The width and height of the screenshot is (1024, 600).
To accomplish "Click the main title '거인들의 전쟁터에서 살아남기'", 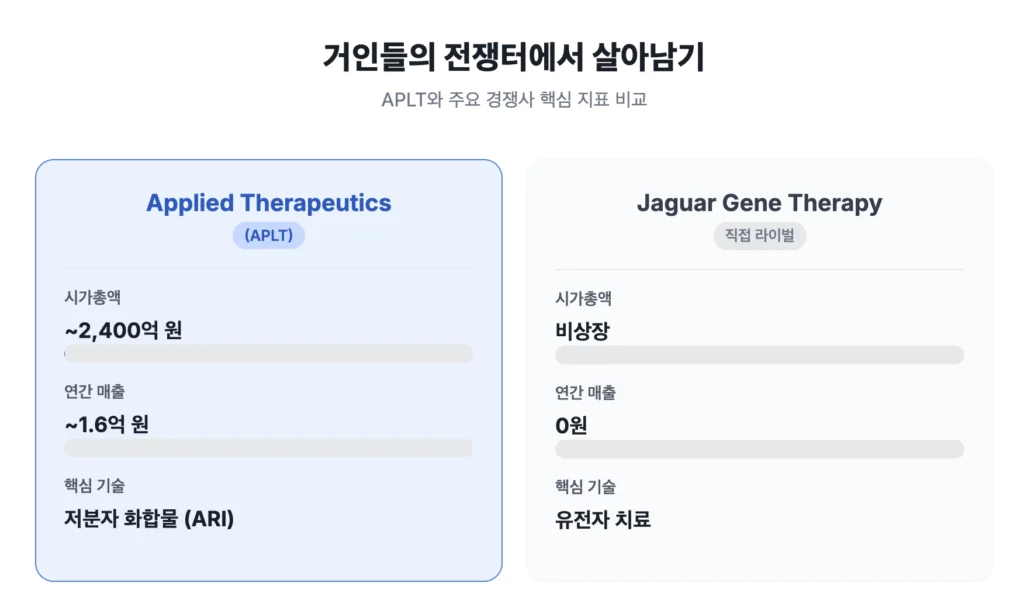I will point(512,58).
